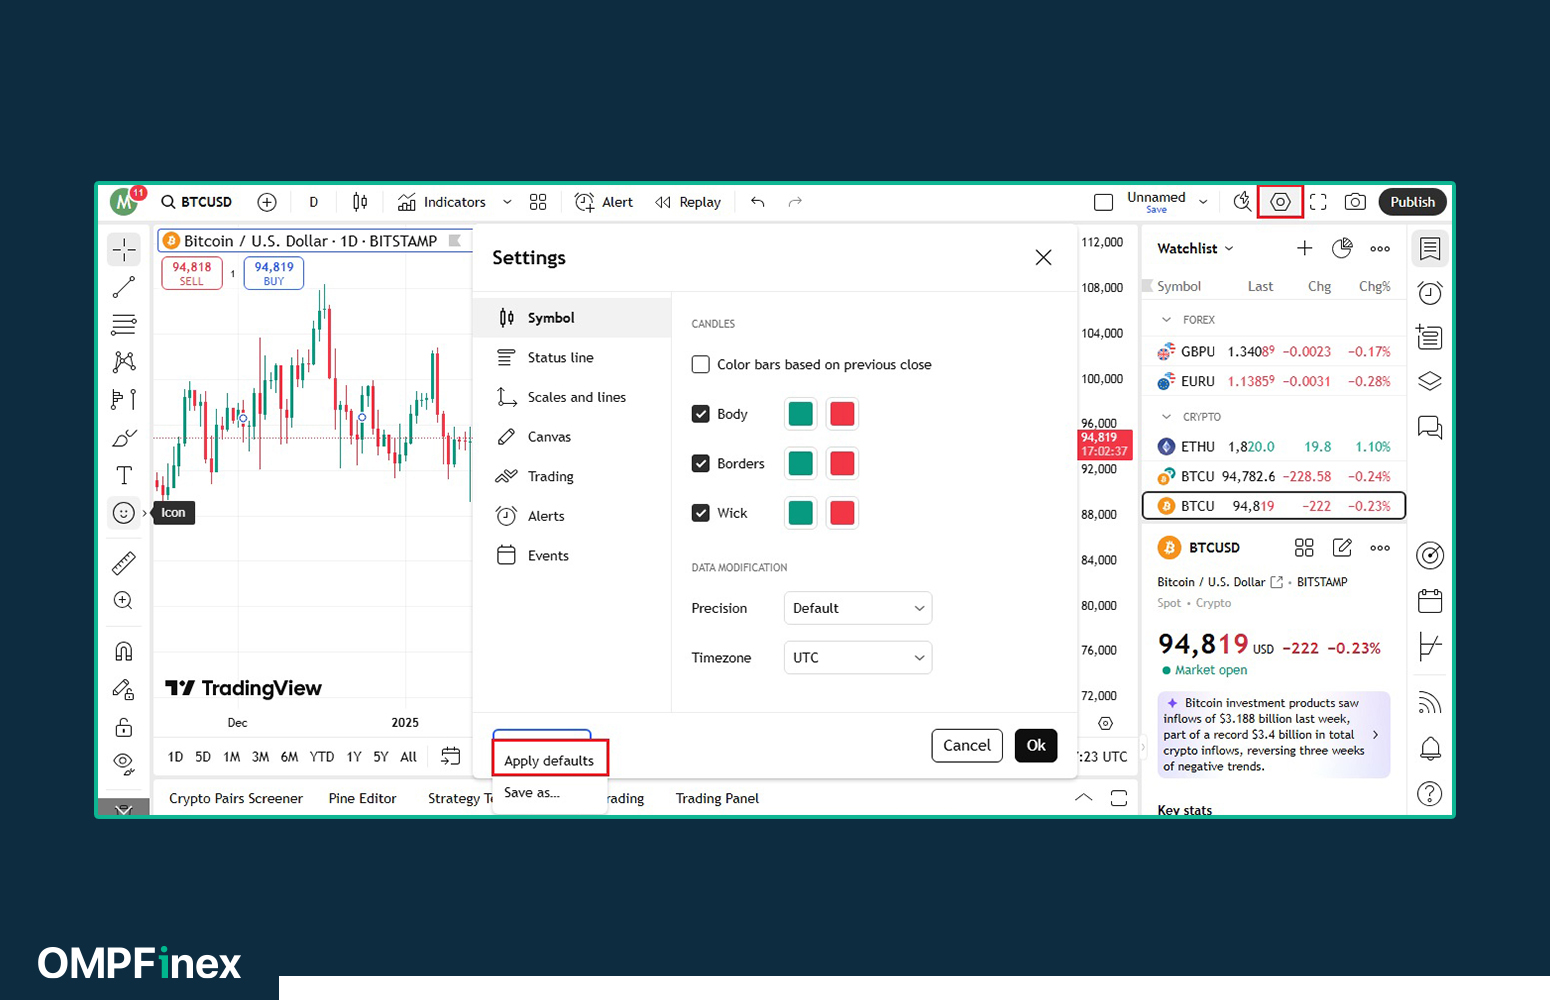Undo the last chart action
Screen dimensions: 1550x1000
point(758,202)
